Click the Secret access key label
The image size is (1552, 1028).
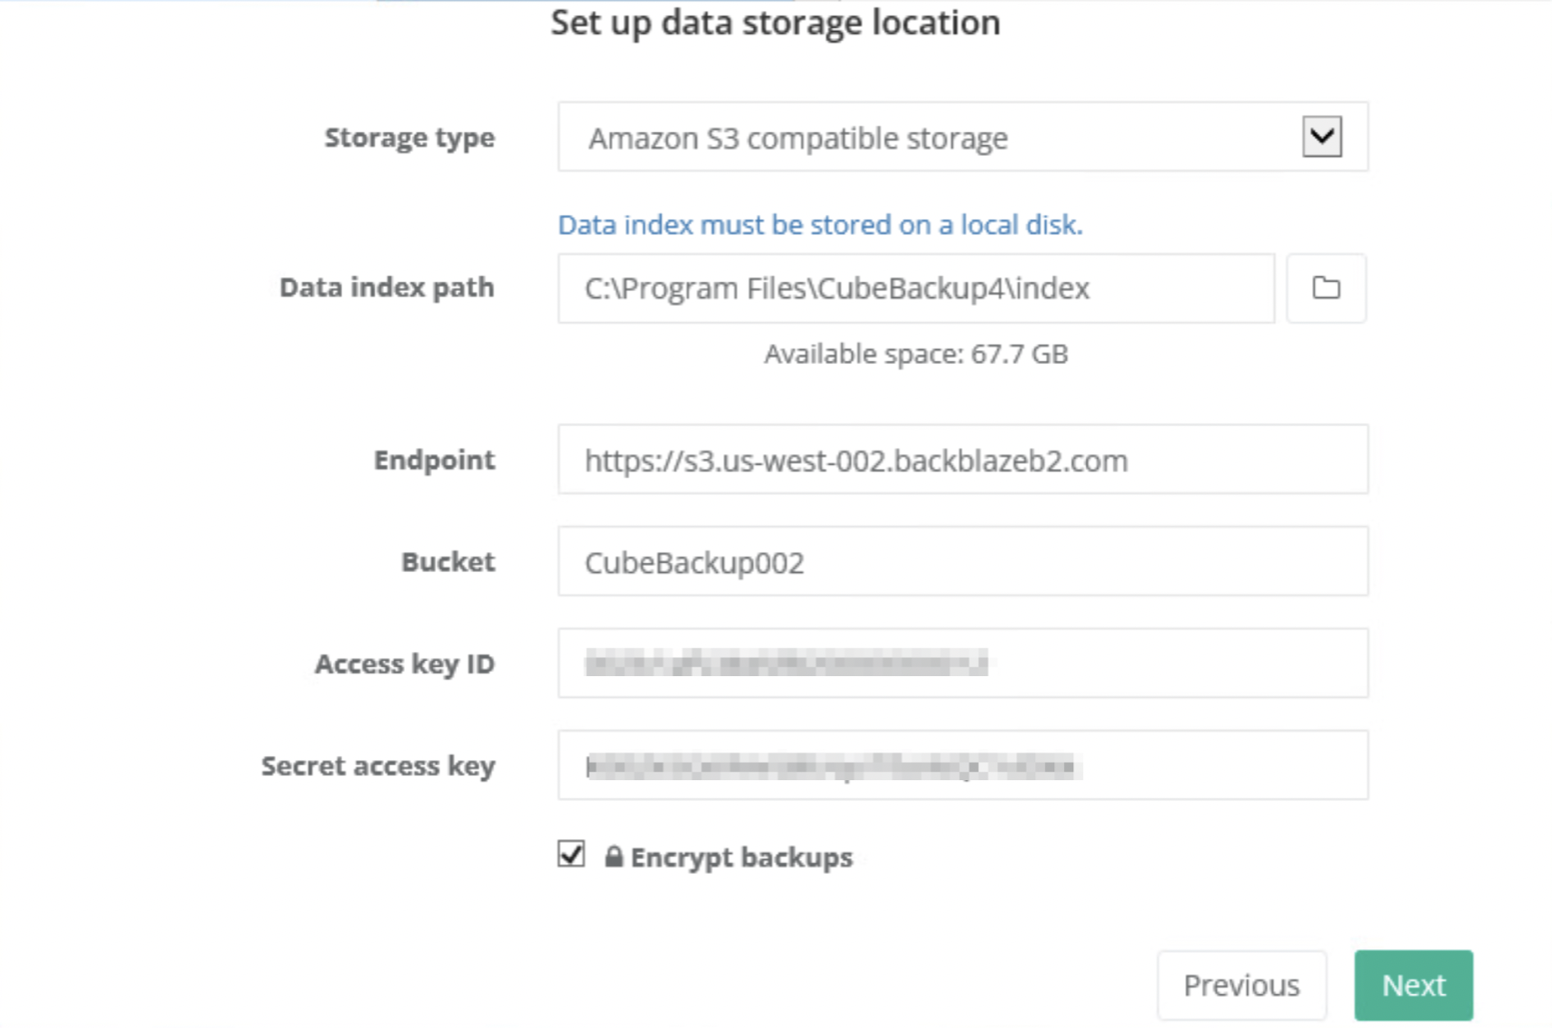click(378, 766)
